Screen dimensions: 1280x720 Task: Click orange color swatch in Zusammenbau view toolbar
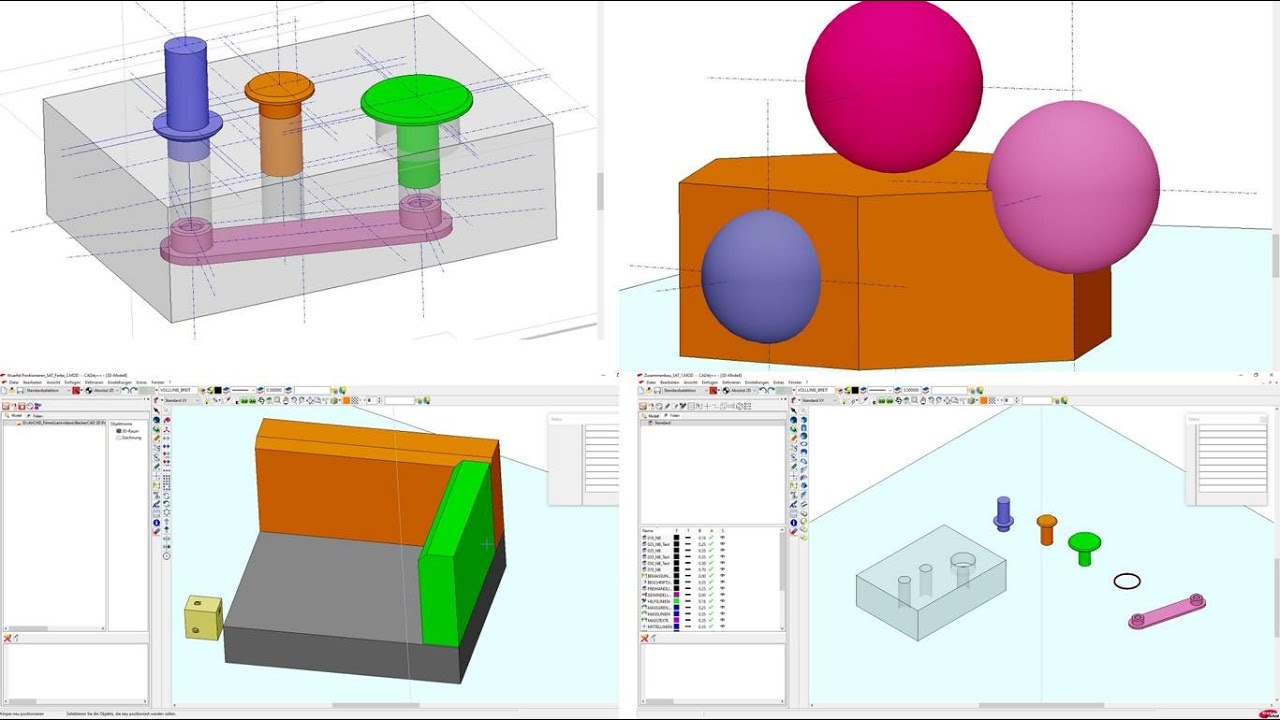pyautogui.click(x=983, y=400)
